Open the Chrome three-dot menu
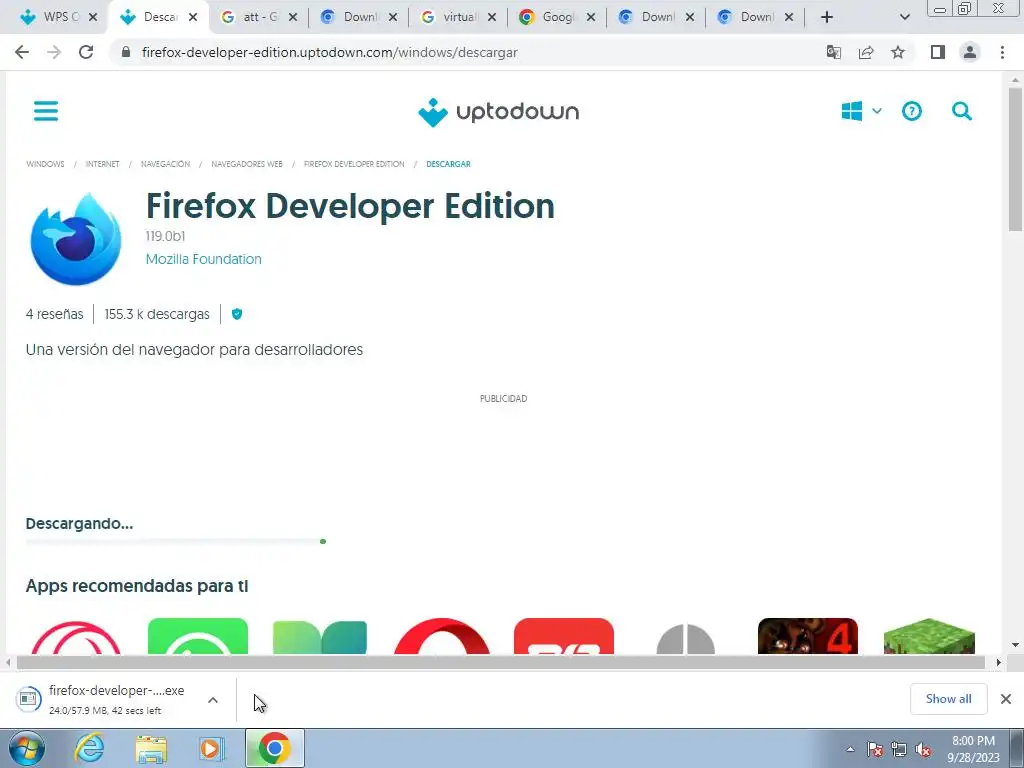The image size is (1024, 768). pyautogui.click(x=1002, y=52)
